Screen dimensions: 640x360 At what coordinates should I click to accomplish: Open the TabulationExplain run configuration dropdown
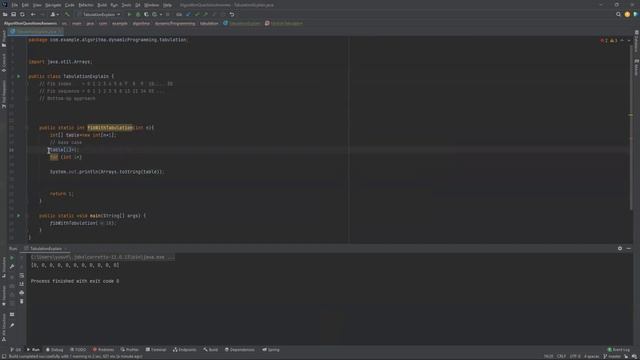point(100,14)
